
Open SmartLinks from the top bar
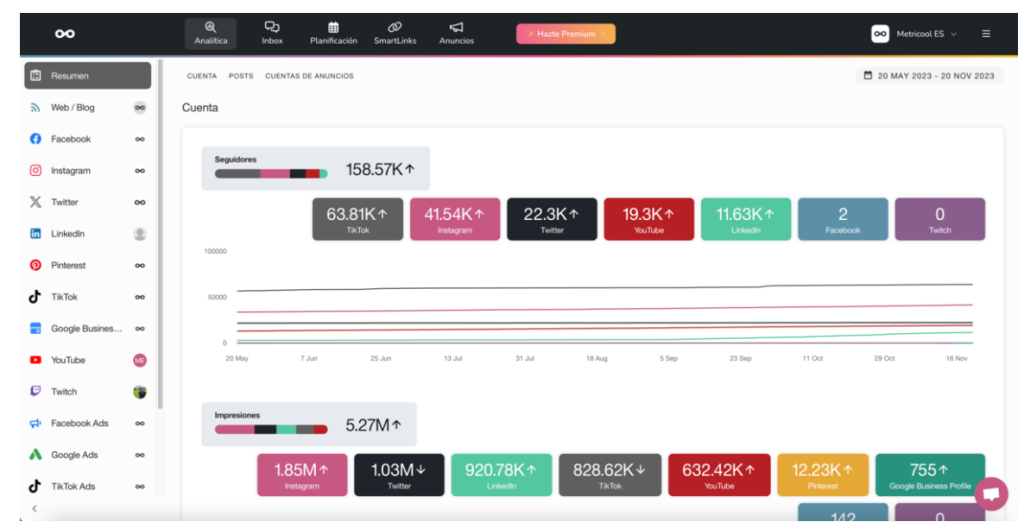394,33
